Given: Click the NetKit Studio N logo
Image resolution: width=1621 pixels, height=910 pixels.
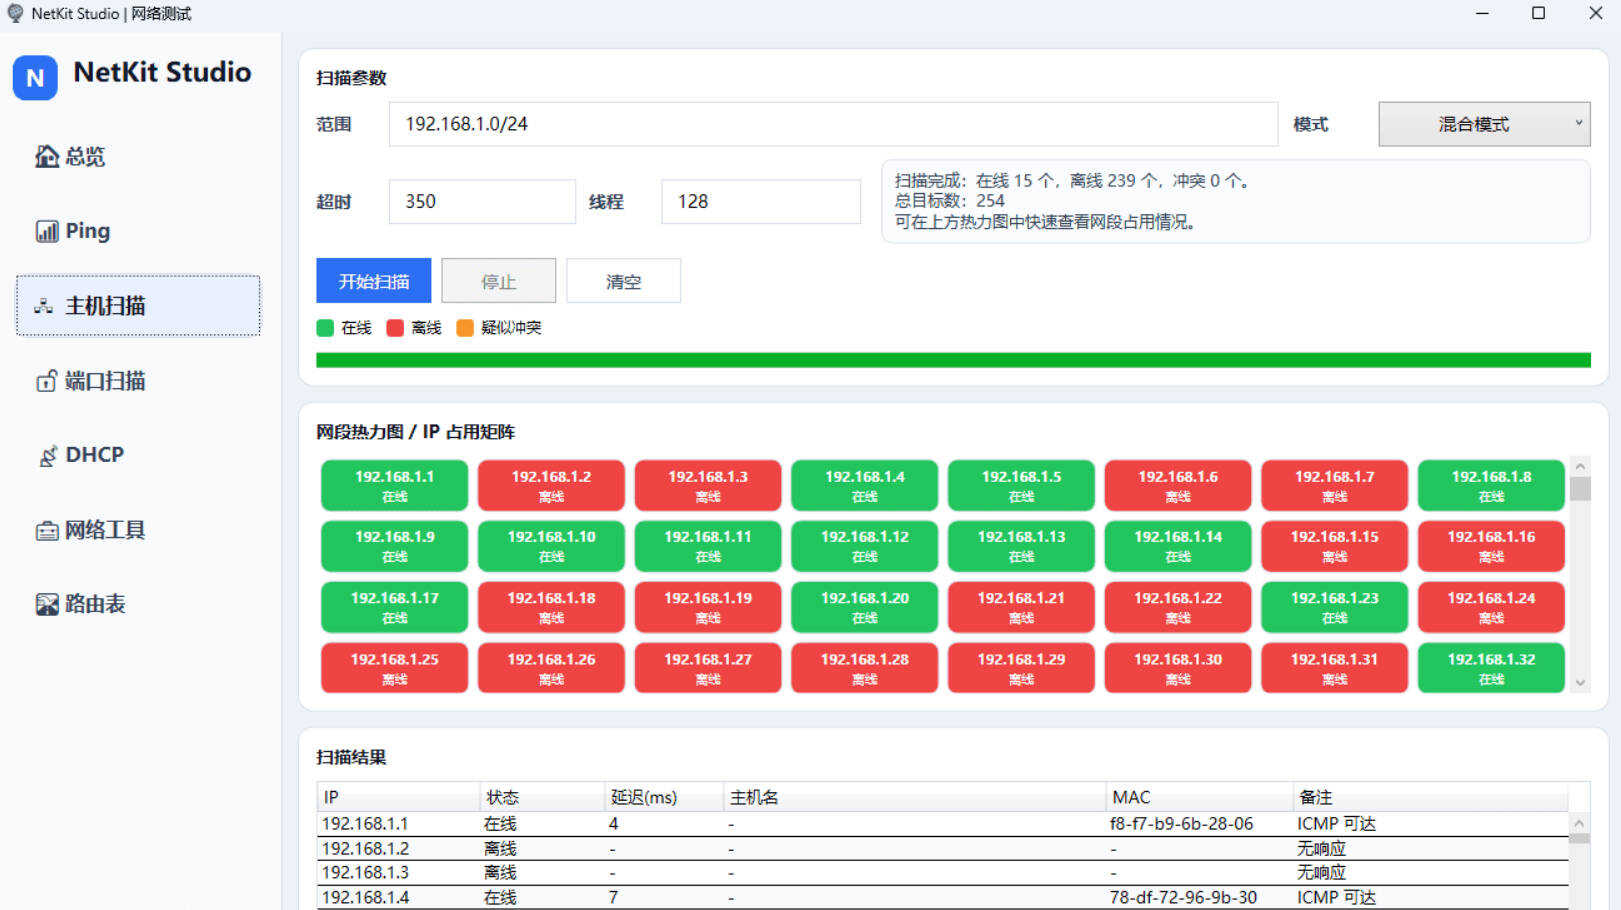Looking at the screenshot, I should point(35,78).
